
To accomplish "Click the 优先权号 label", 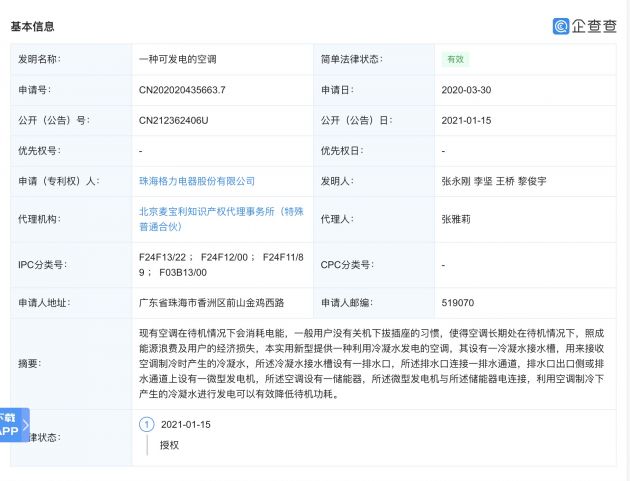I will (x=39, y=151).
